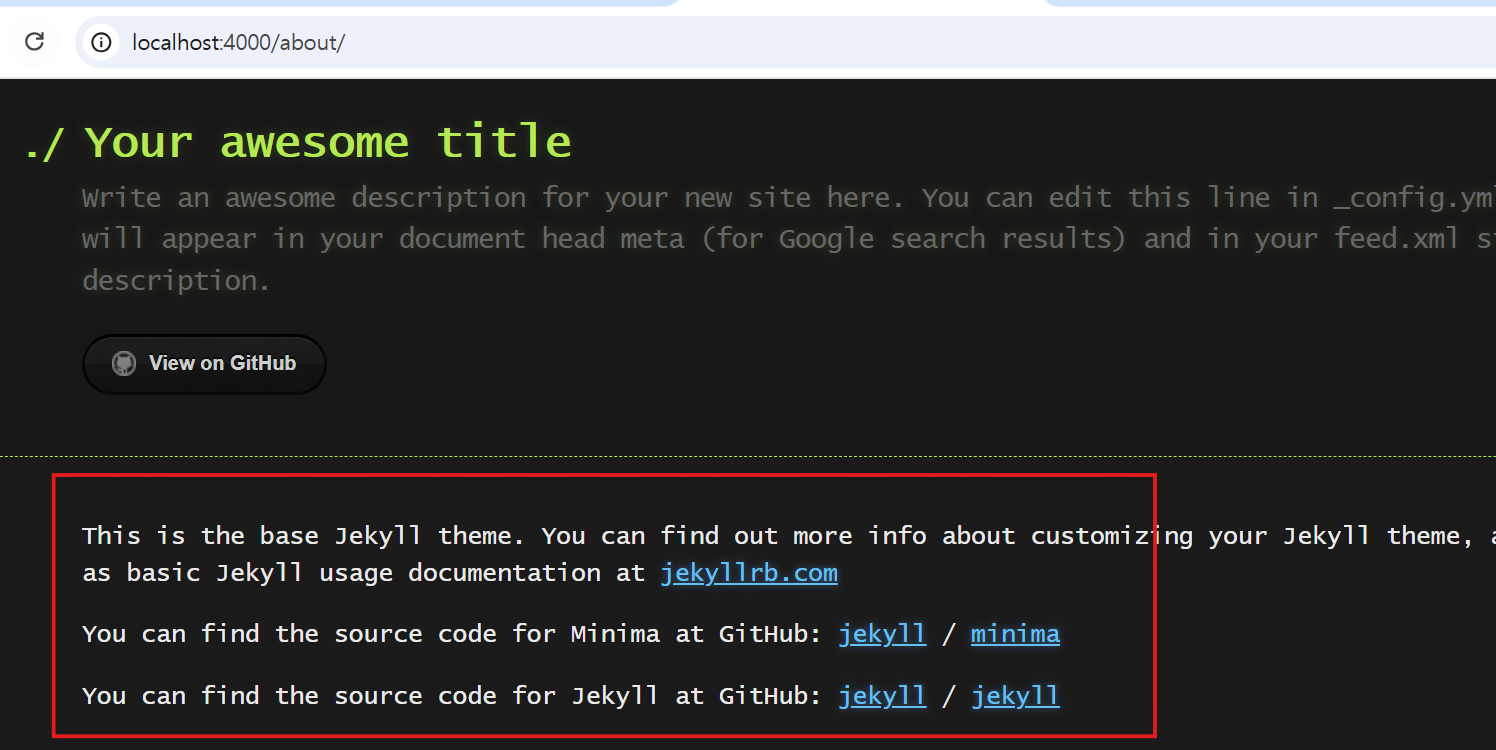This screenshot has width=1496, height=750.
Task: Open the jekyll link on the Minima line
Action: pos(882,634)
